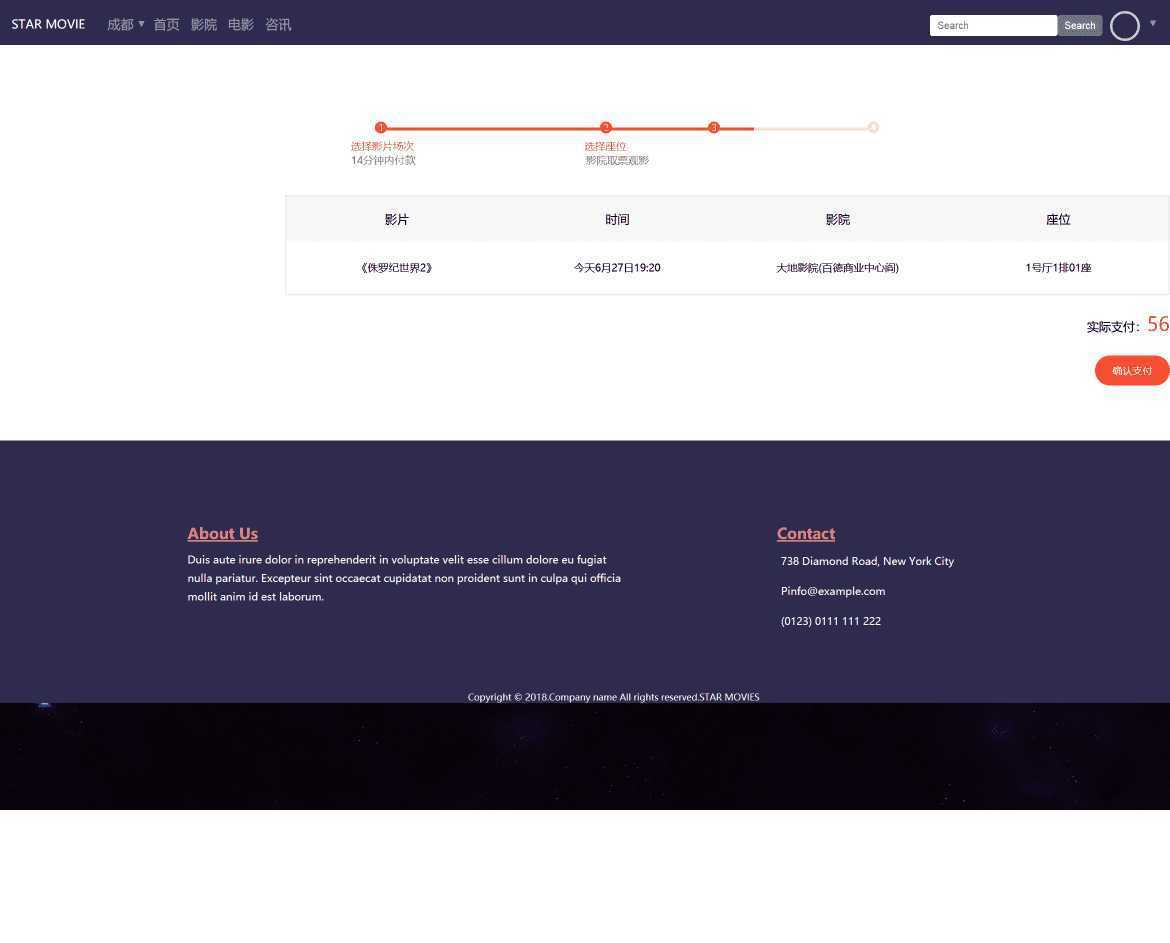Click the Contact heading link
Image resolution: width=1170 pixels, height=943 pixels.
(x=805, y=533)
